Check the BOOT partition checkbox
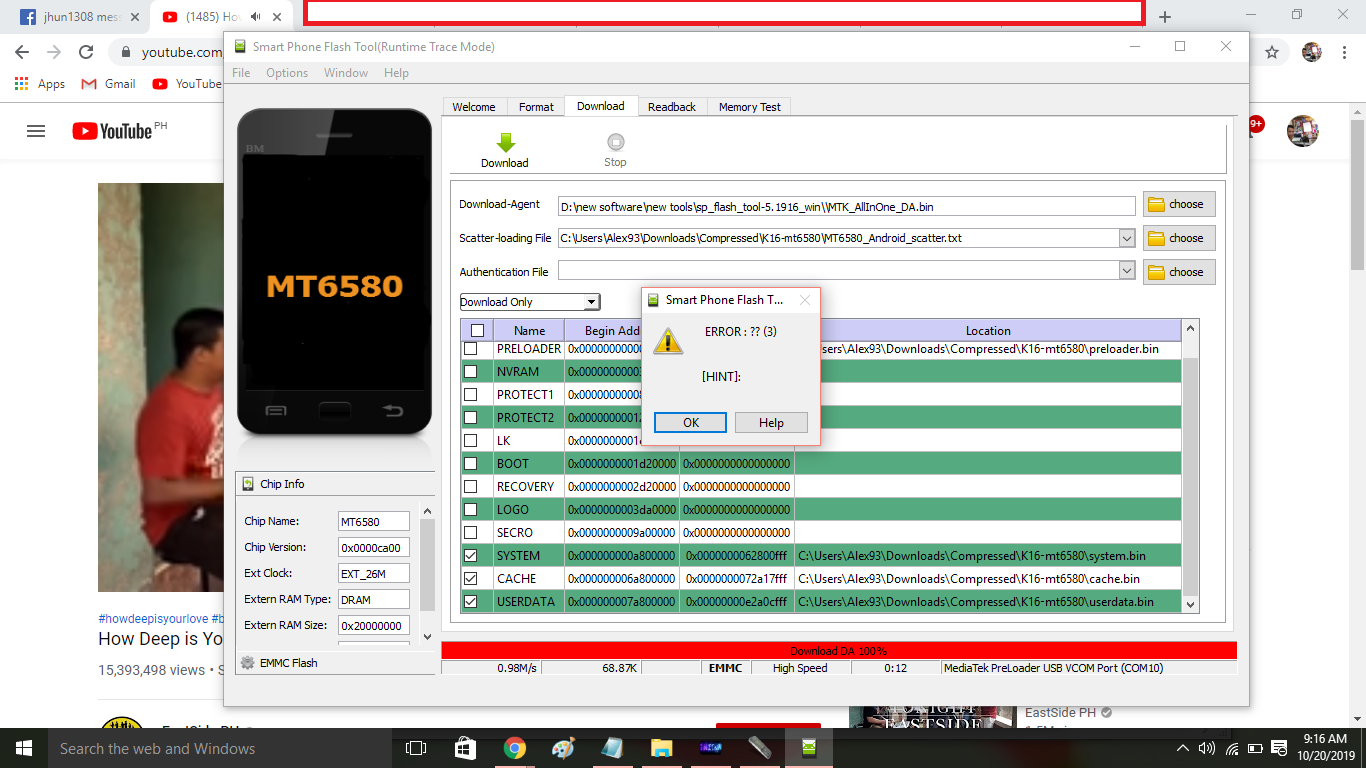The width and height of the screenshot is (1366, 768). (470, 463)
